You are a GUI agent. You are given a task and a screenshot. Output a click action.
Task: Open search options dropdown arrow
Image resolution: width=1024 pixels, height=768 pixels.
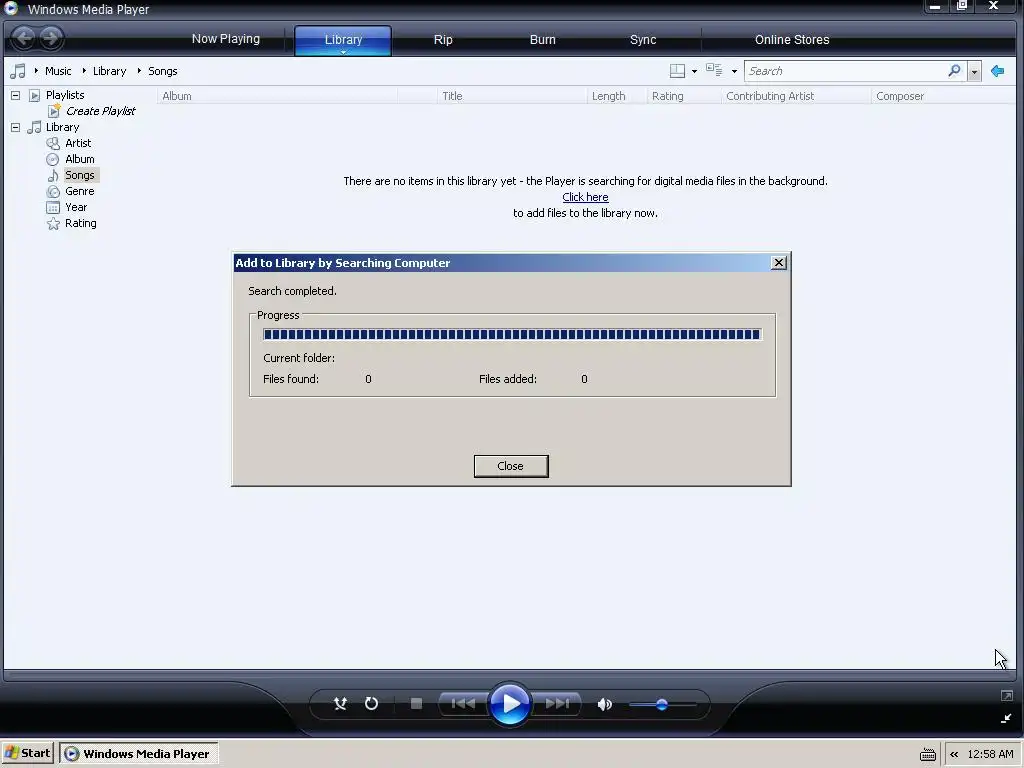[974, 71]
